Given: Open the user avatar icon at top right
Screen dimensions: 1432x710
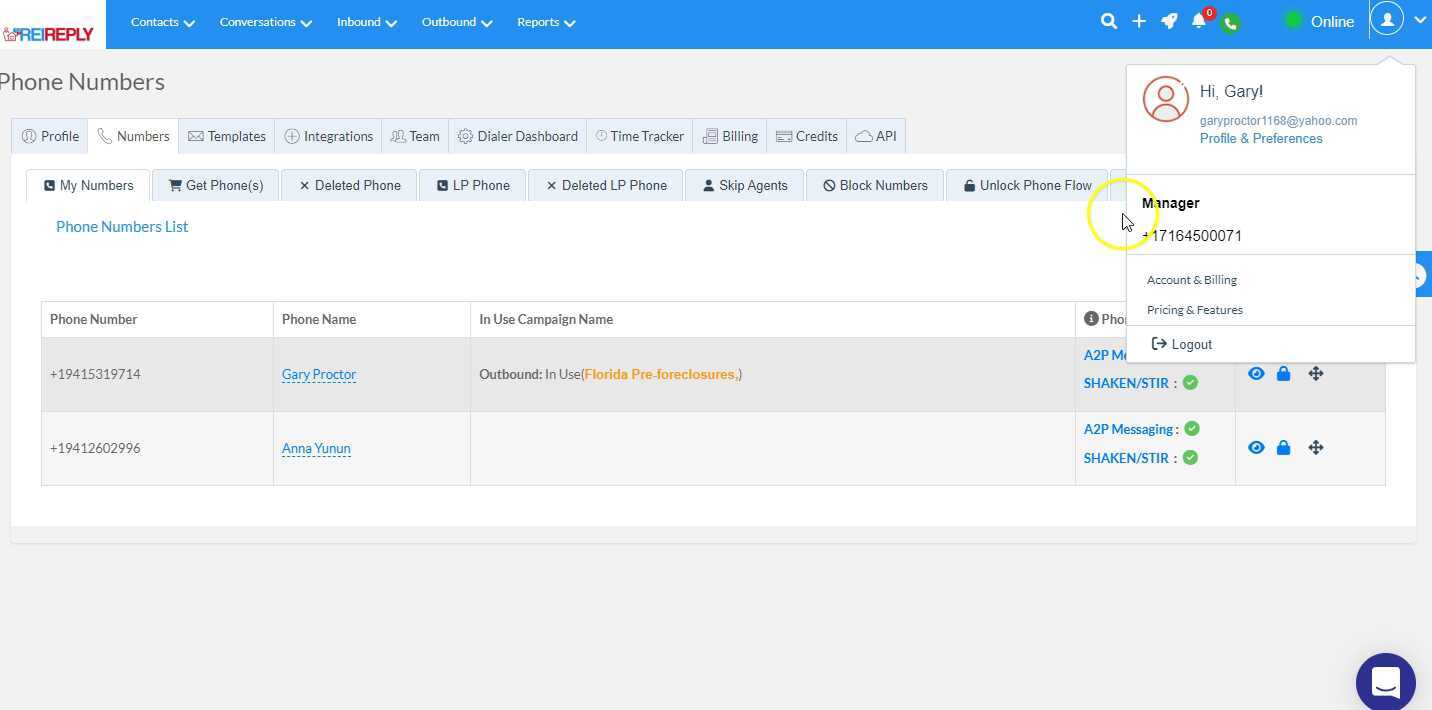Looking at the screenshot, I should (1387, 20).
